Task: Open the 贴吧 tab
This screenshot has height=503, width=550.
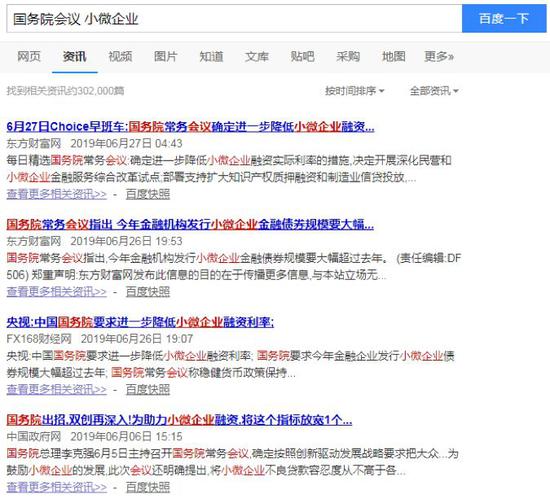Action: [x=302, y=56]
